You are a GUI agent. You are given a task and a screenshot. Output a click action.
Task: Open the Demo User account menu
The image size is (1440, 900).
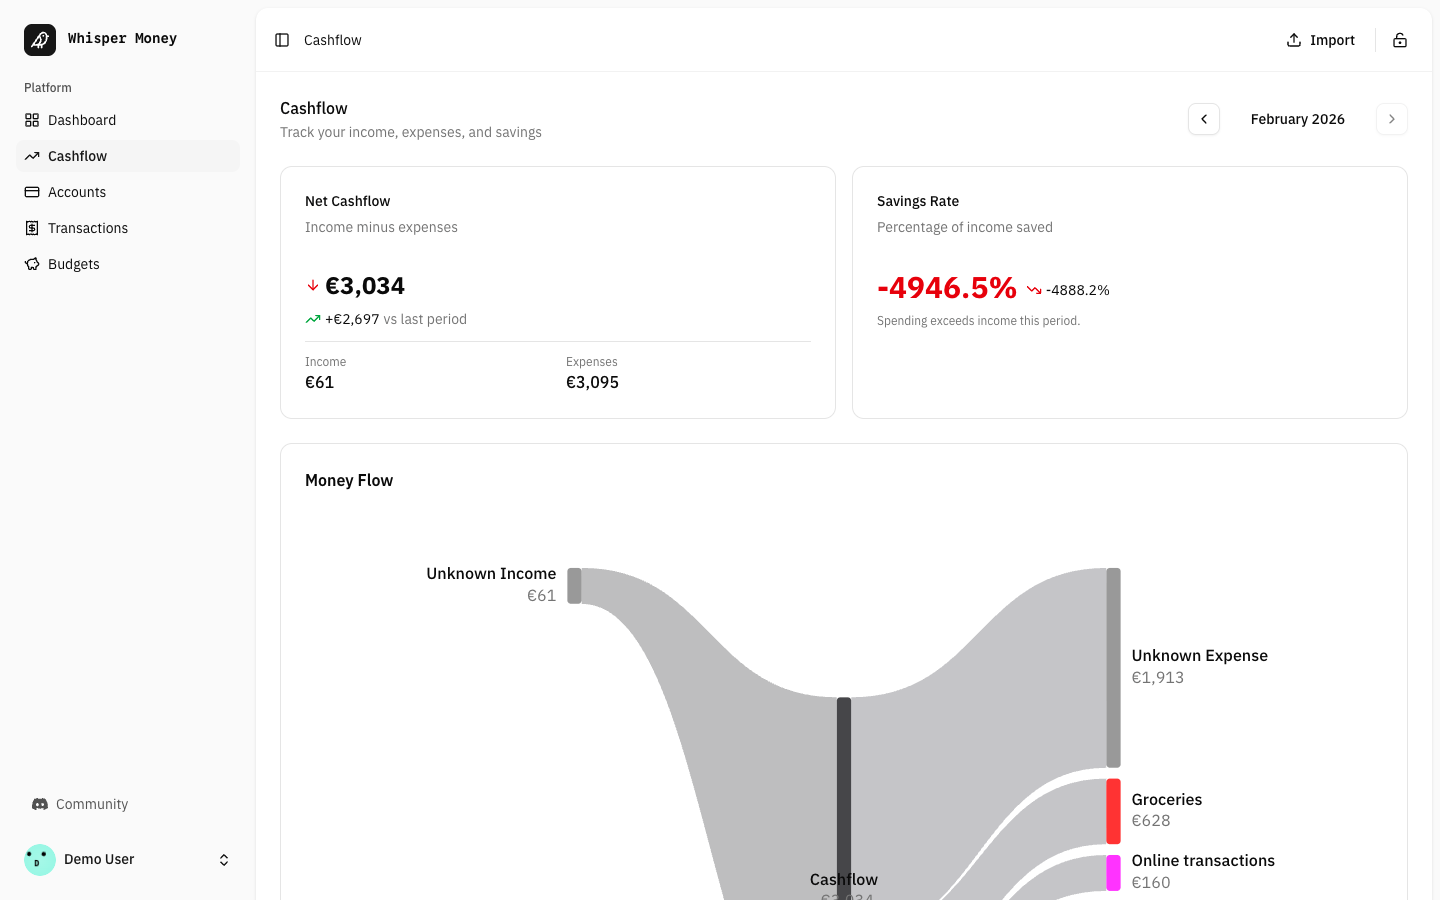[128, 859]
